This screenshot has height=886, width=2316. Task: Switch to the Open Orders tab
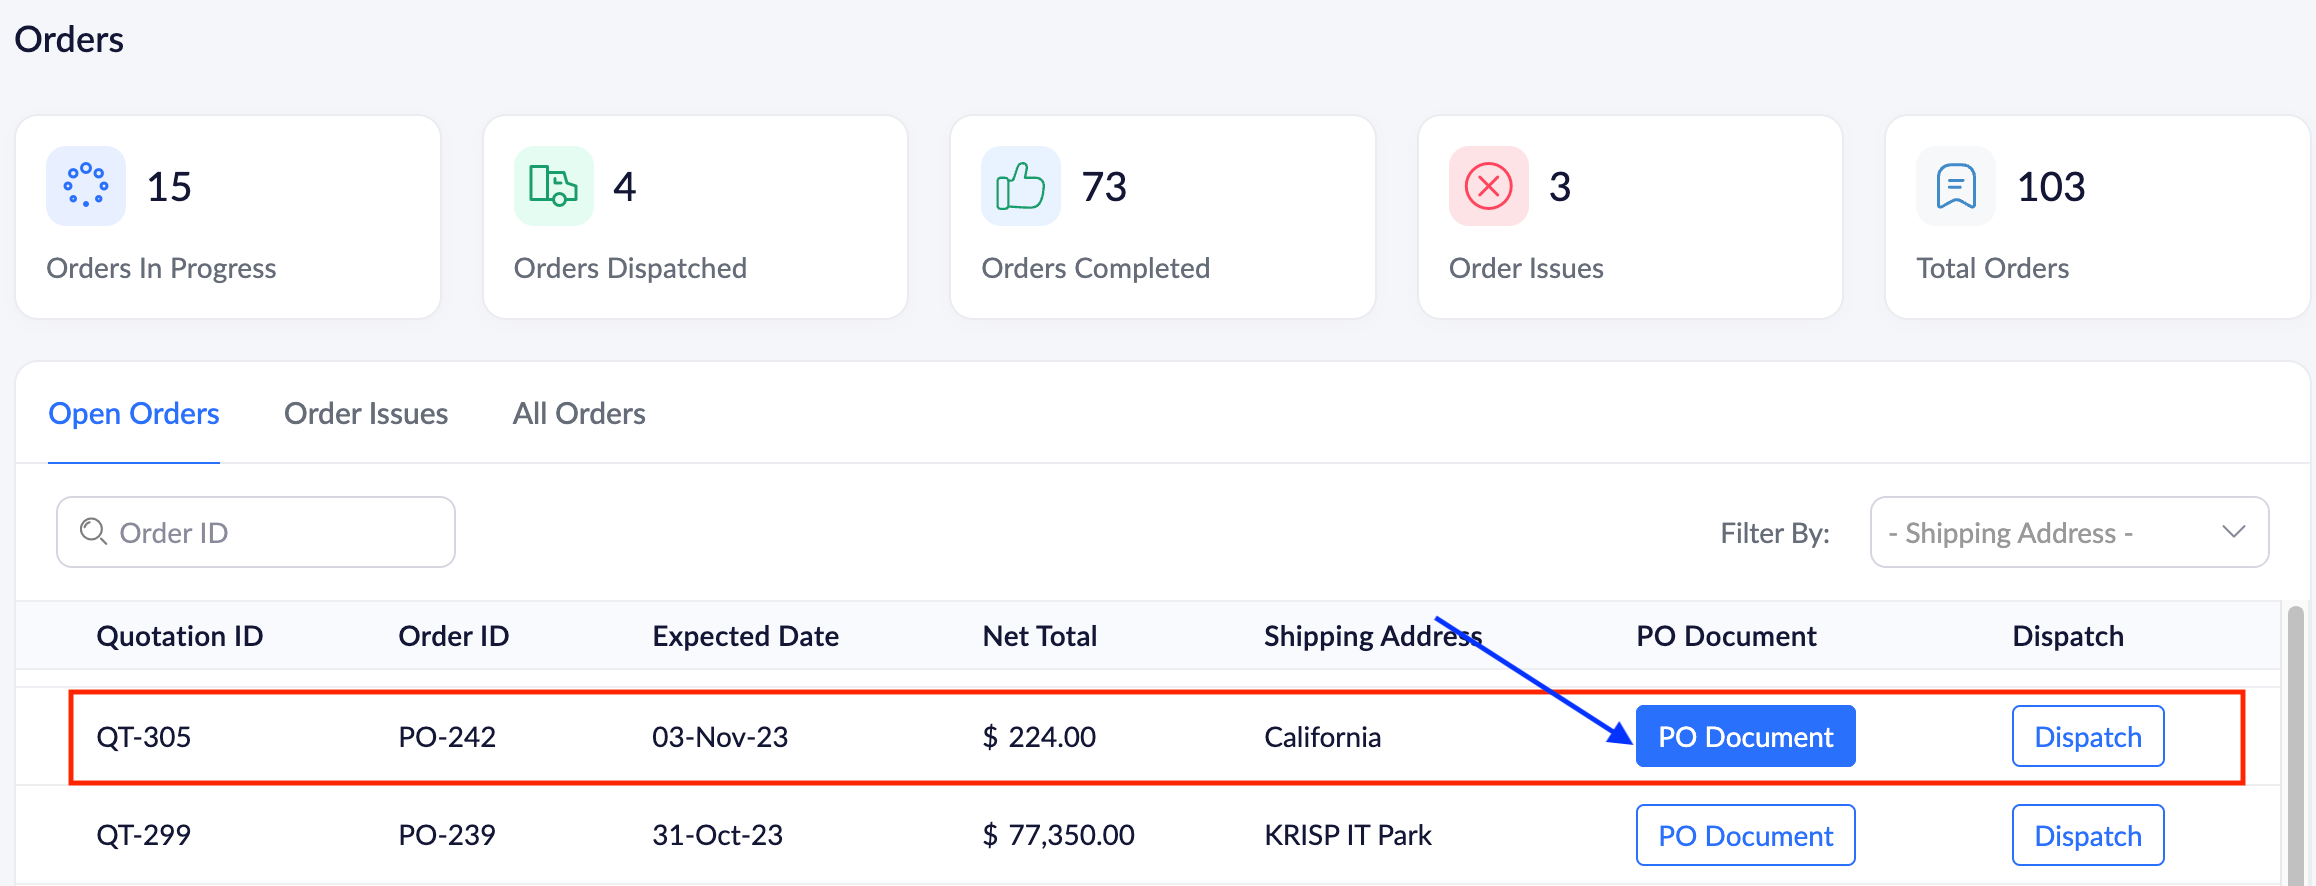point(134,414)
